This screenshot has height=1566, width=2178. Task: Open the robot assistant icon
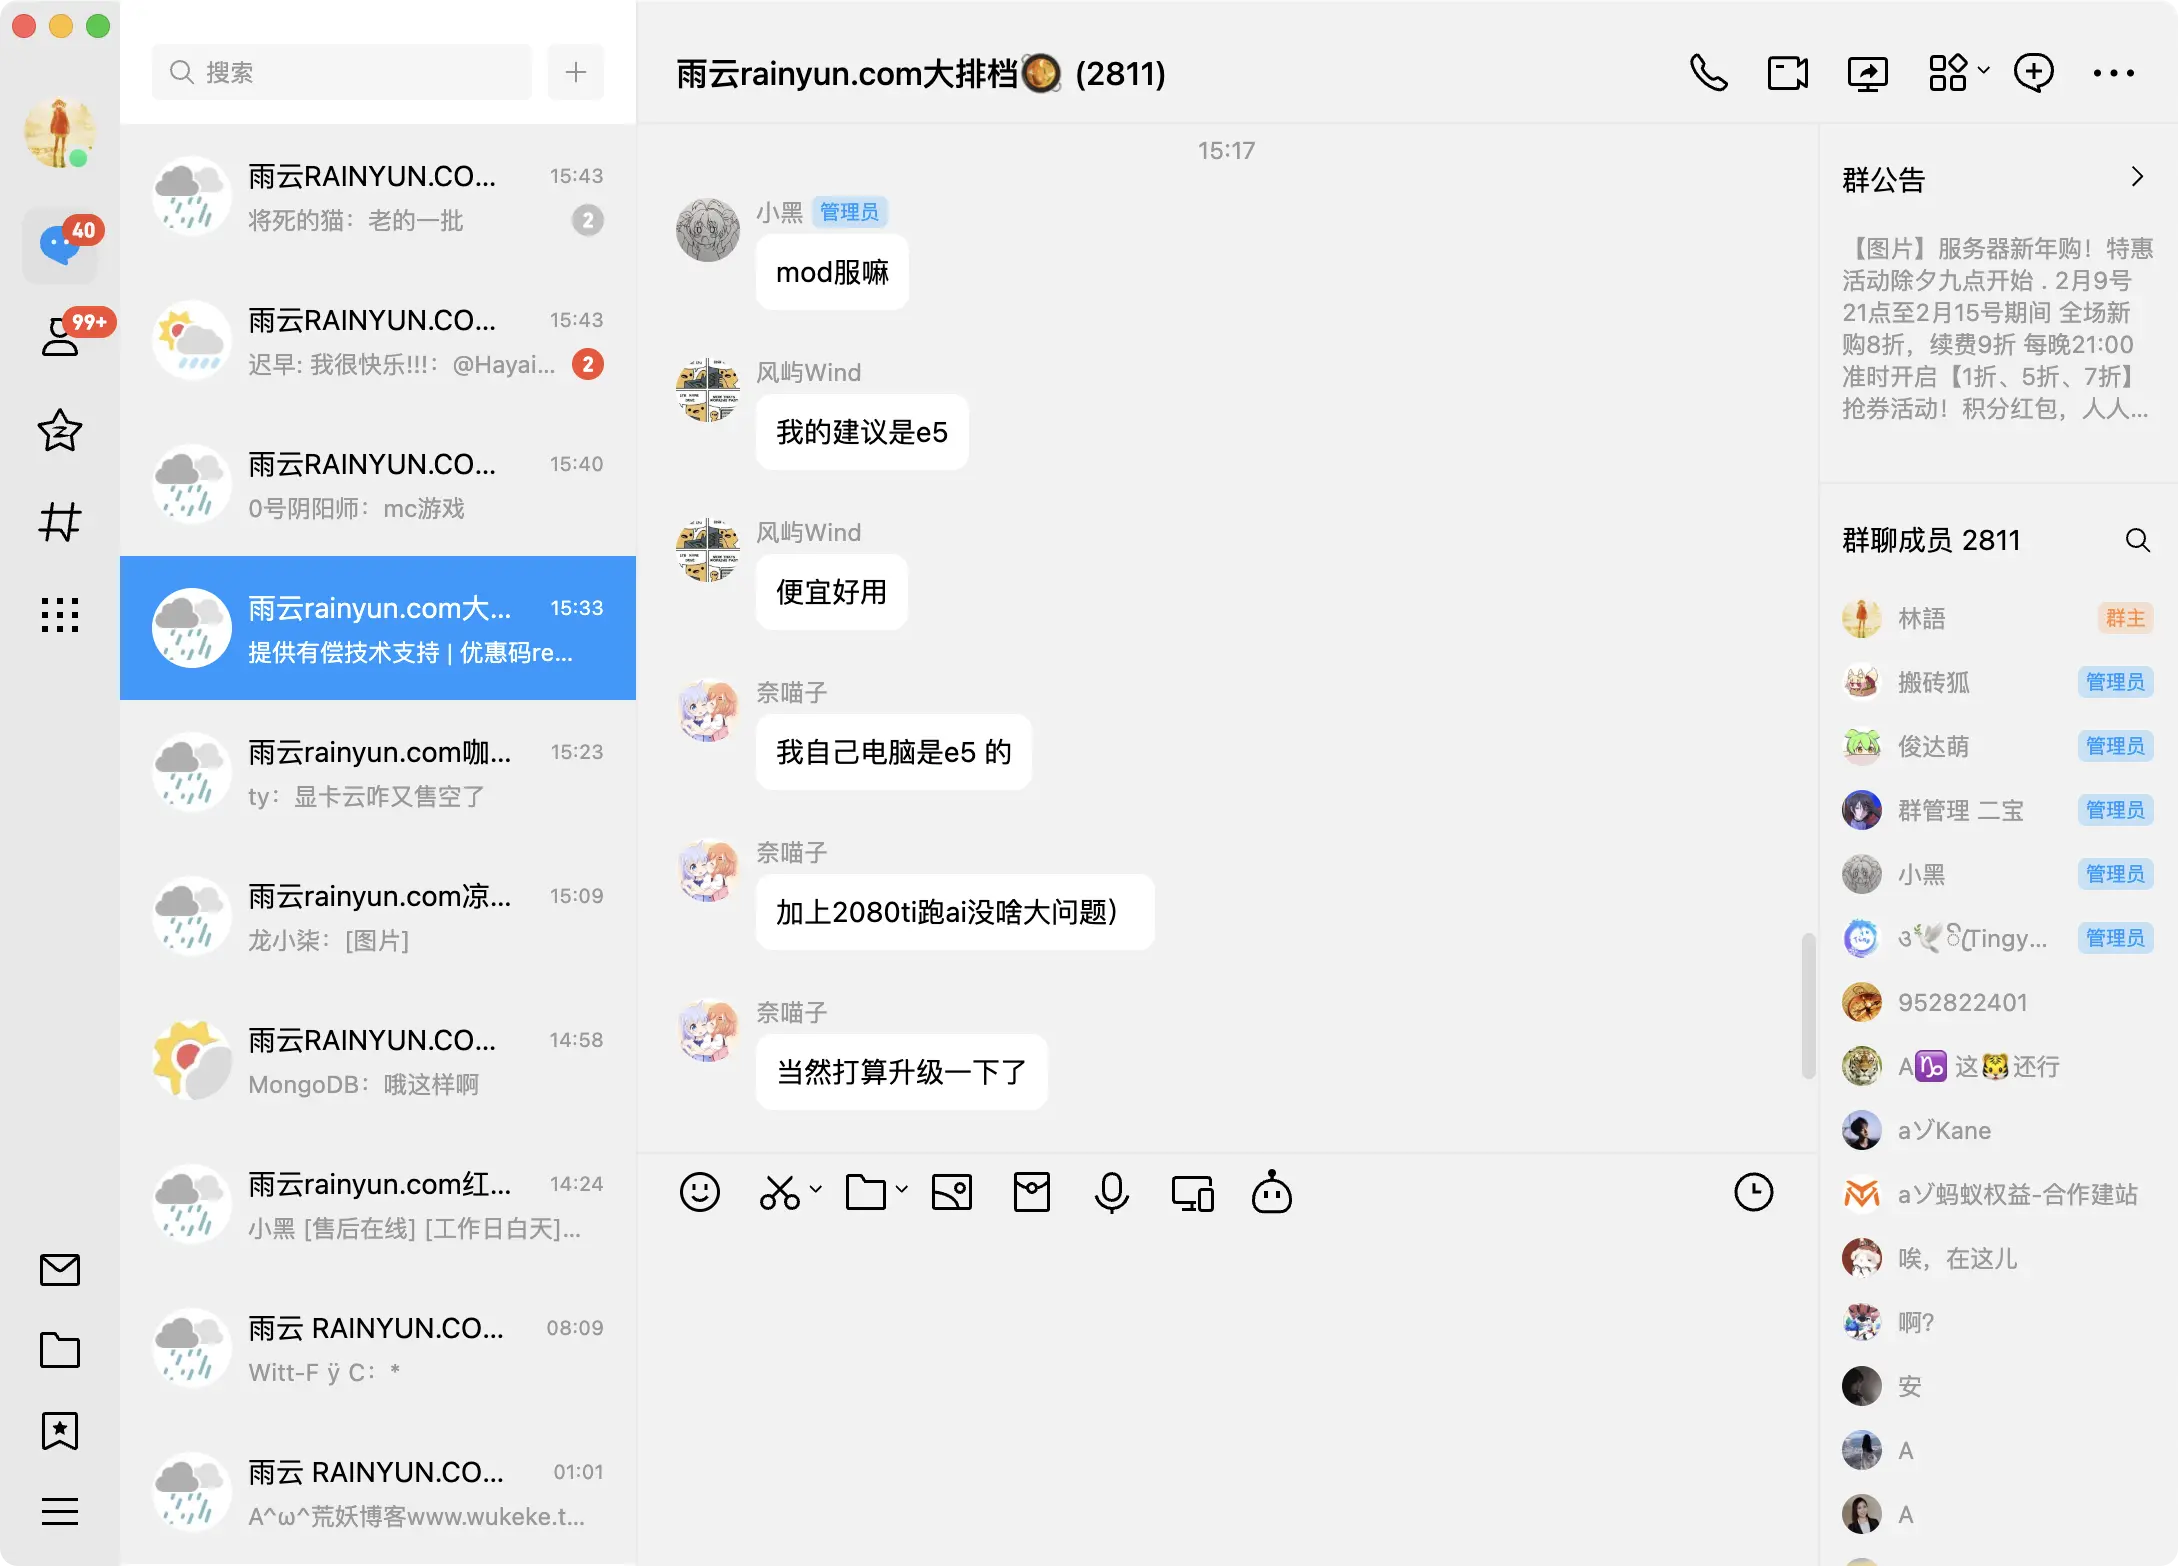click(1271, 1192)
